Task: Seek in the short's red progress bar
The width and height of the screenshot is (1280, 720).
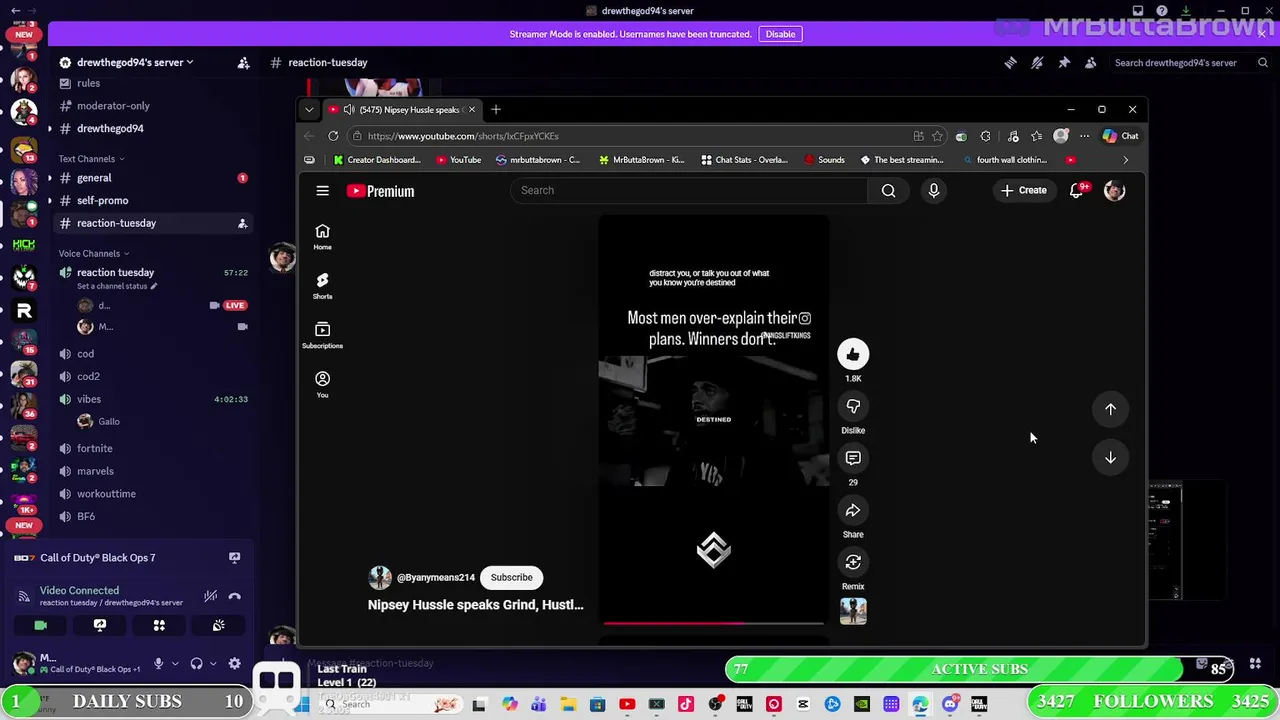Action: click(x=714, y=623)
